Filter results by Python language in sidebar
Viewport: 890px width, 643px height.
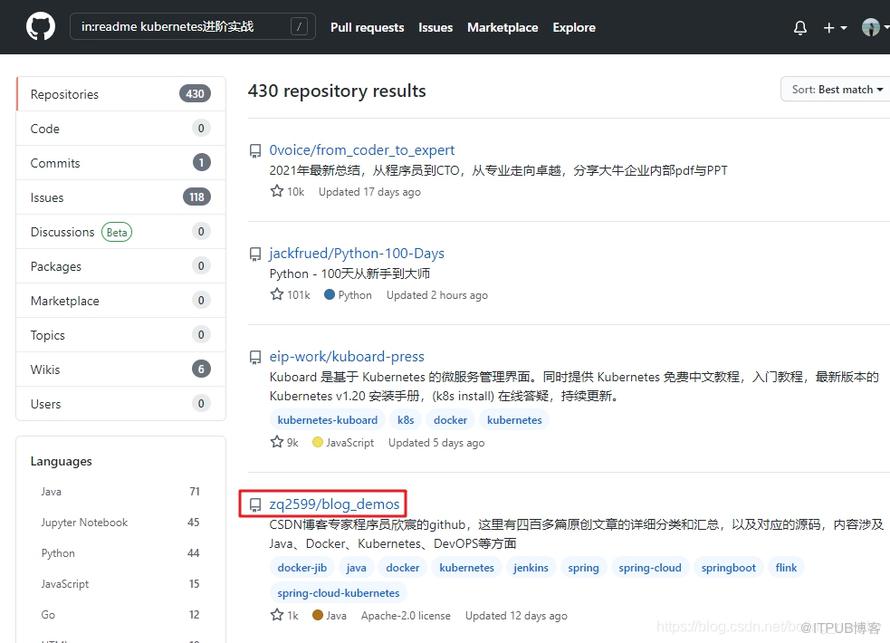(120, 553)
